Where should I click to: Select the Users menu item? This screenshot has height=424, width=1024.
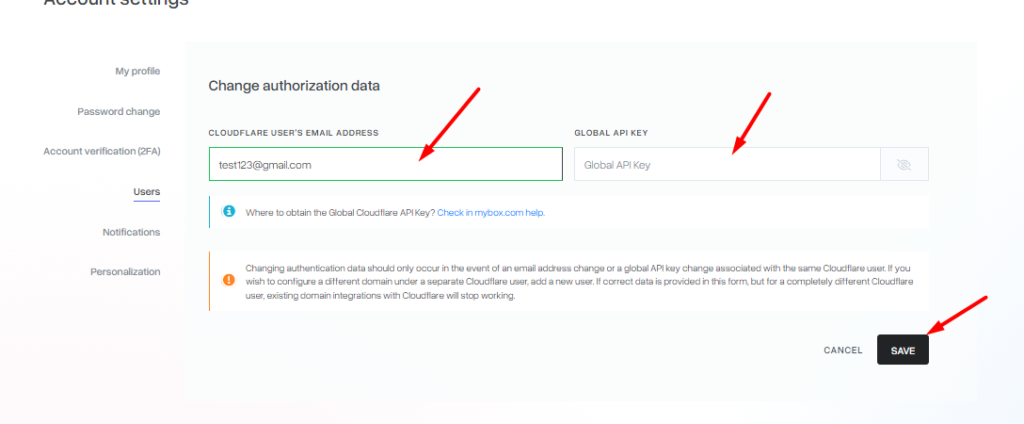(147, 192)
